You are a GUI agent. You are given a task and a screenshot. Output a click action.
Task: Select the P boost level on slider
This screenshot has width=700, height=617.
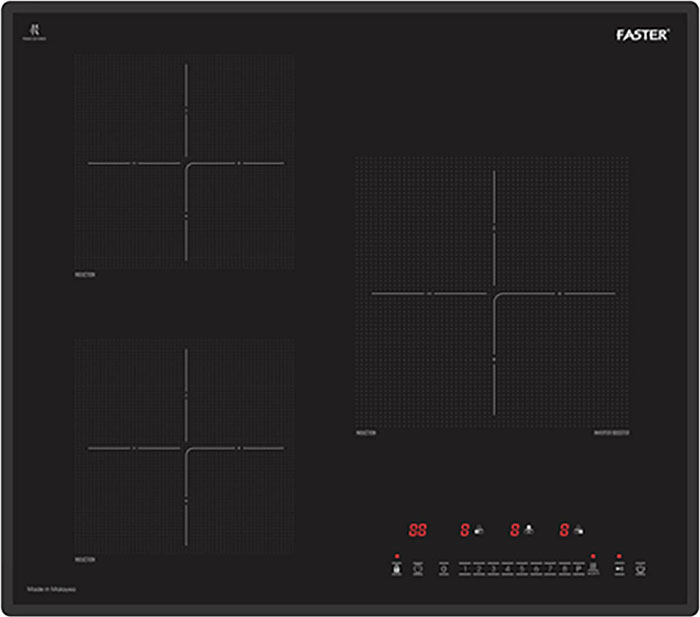(578, 568)
